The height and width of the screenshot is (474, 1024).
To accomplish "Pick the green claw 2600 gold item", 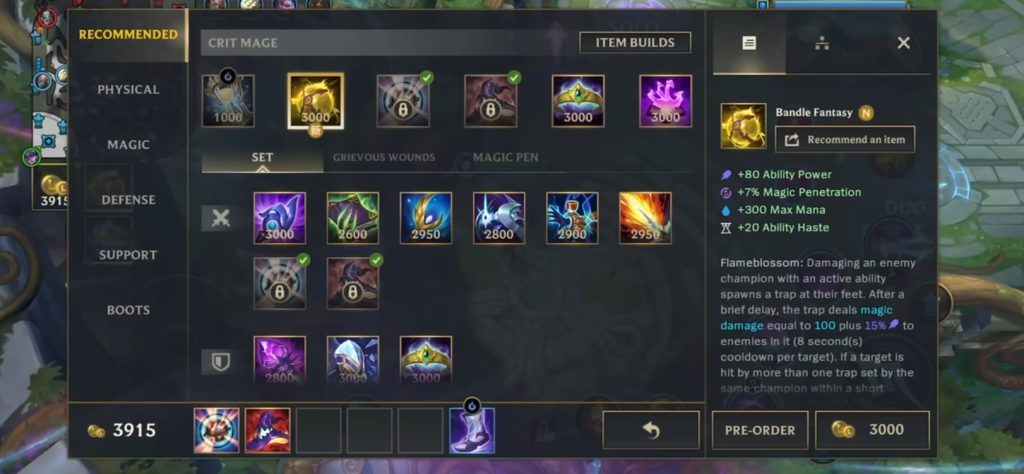I will 353,218.
